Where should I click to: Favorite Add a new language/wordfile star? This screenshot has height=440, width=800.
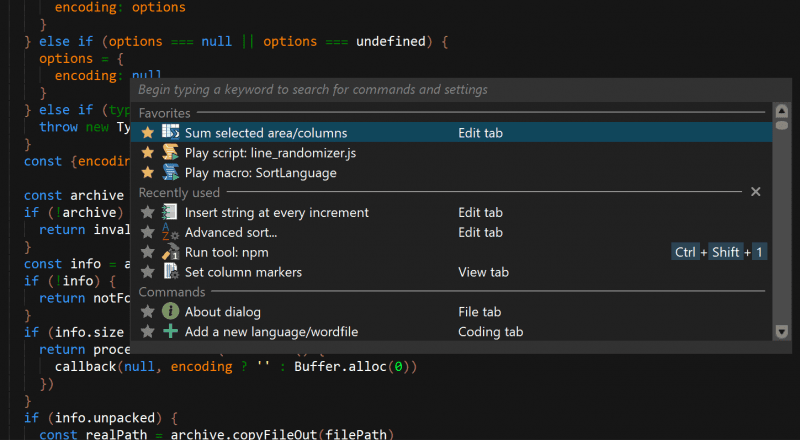pos(147,331)
